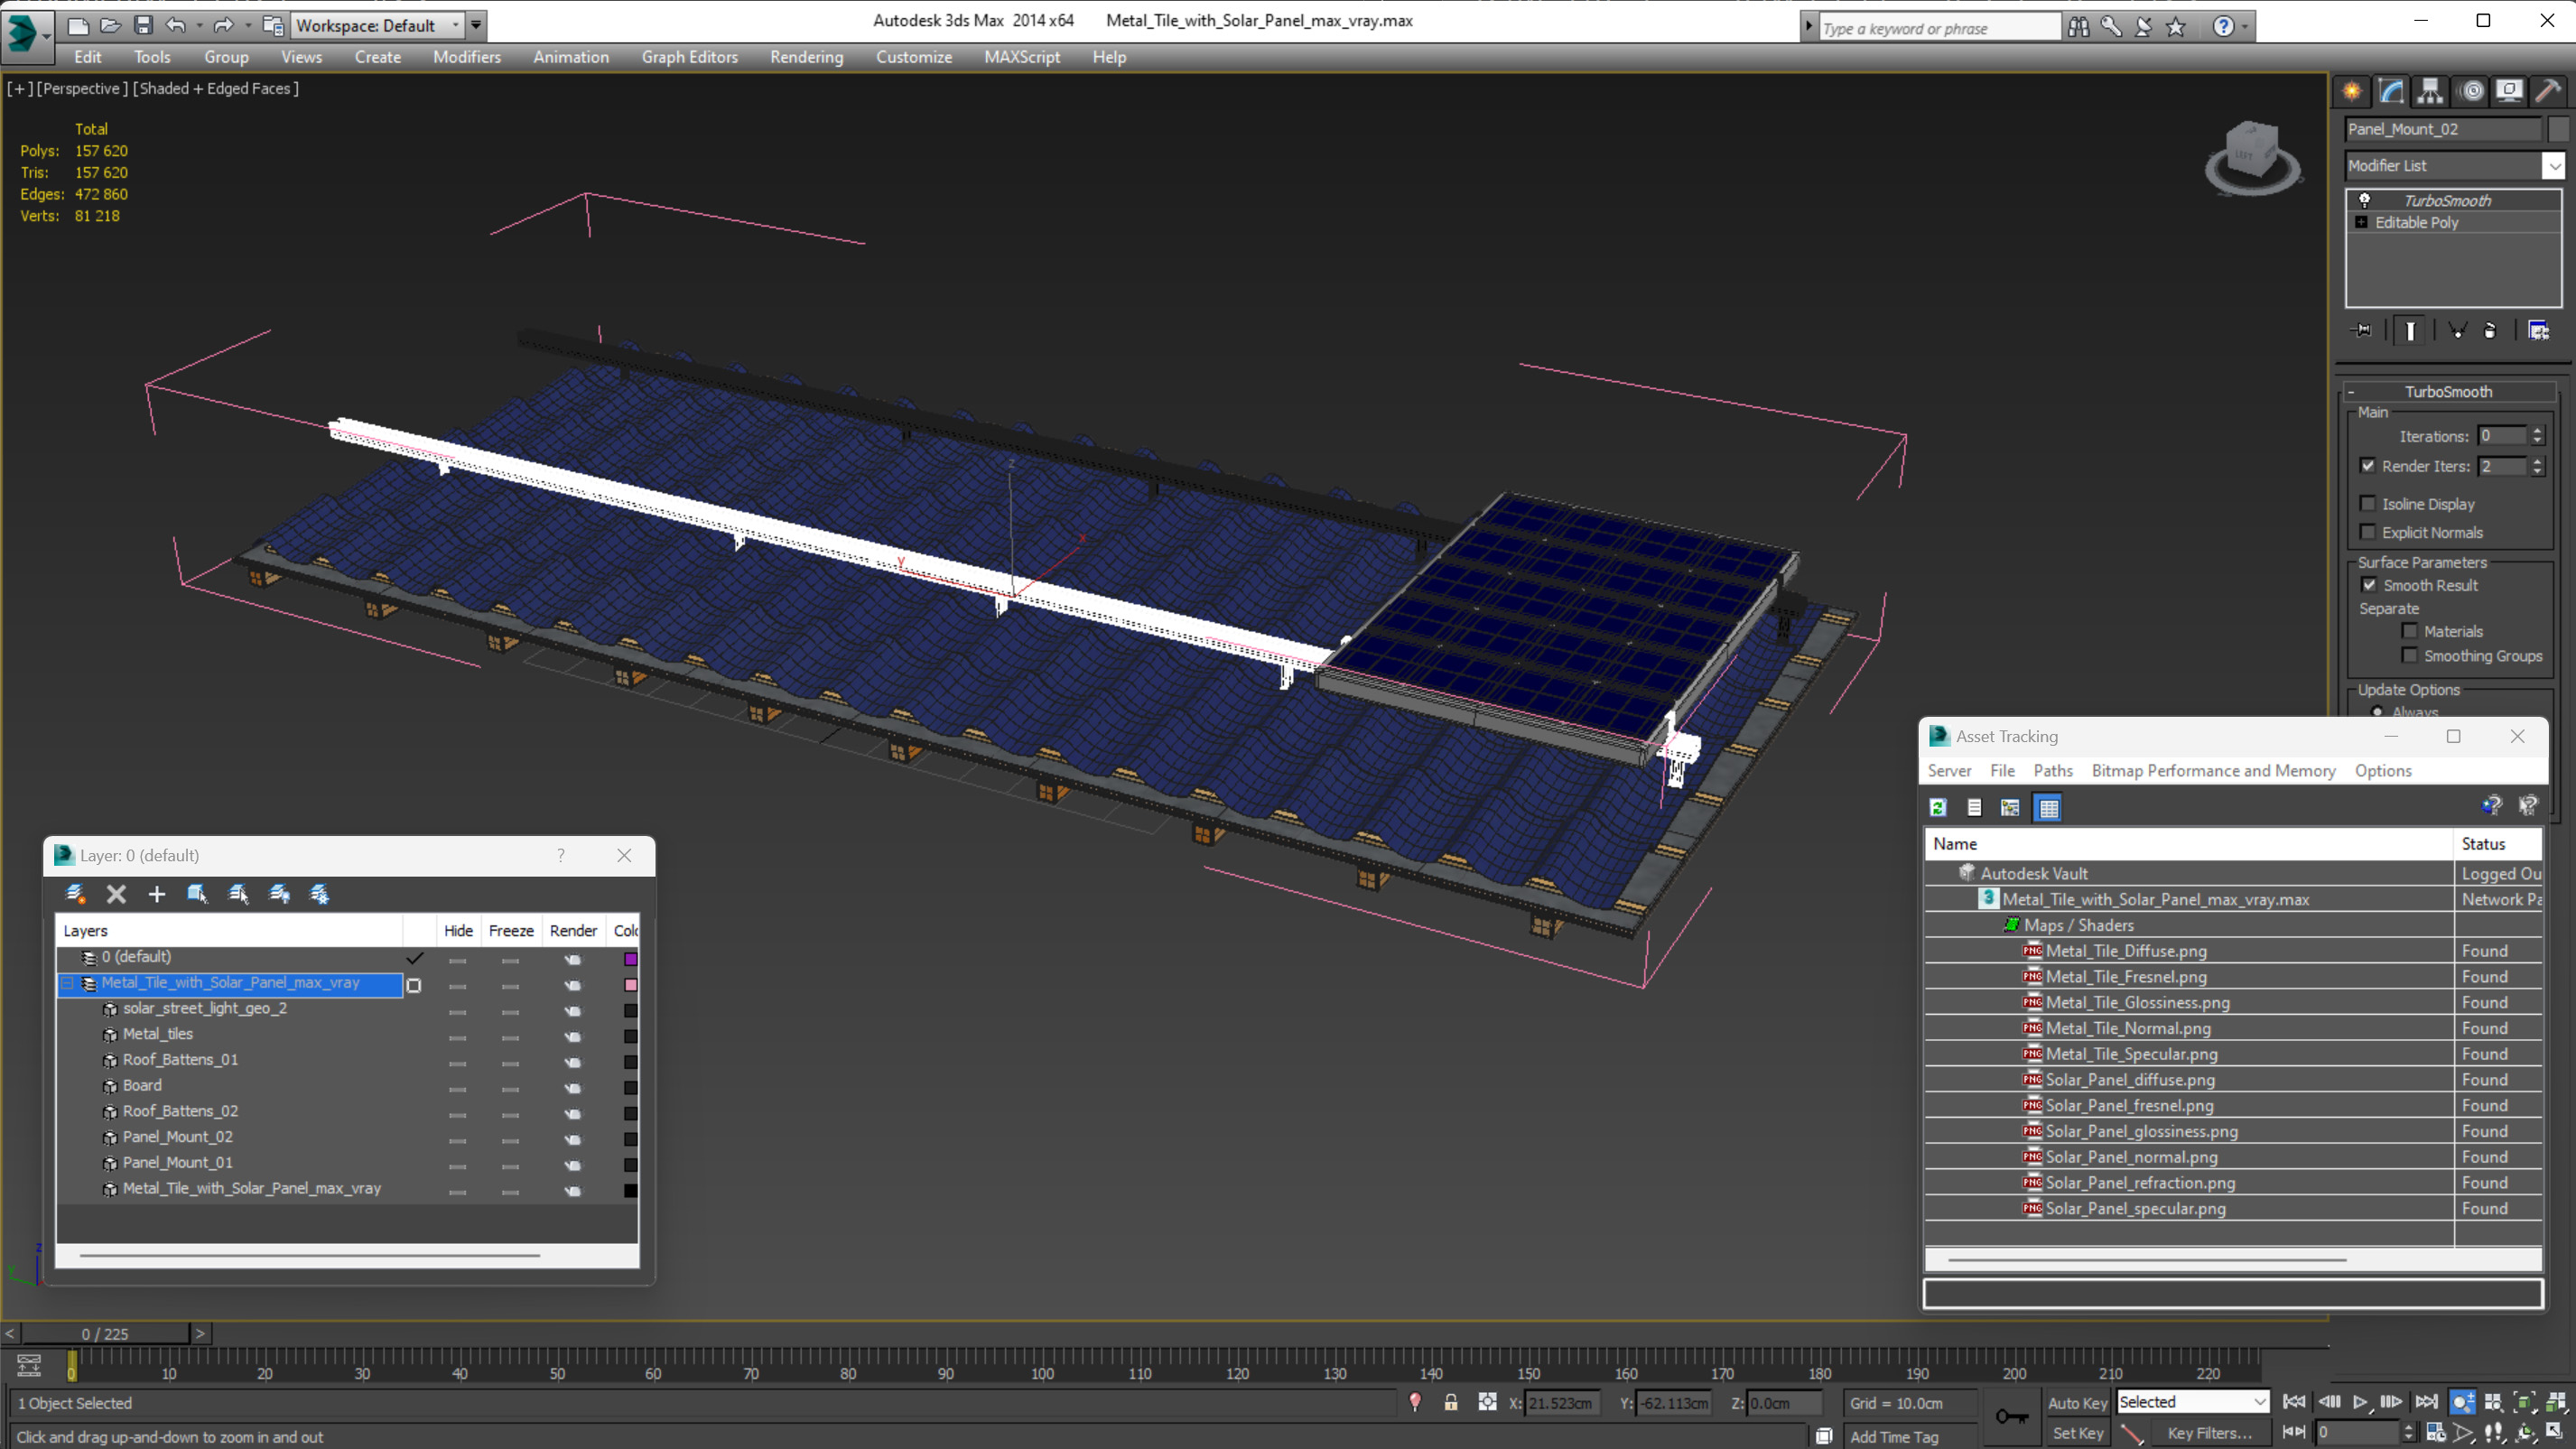
Task: Click Add Selected Objects plus icon
Action: click(156, 894)
